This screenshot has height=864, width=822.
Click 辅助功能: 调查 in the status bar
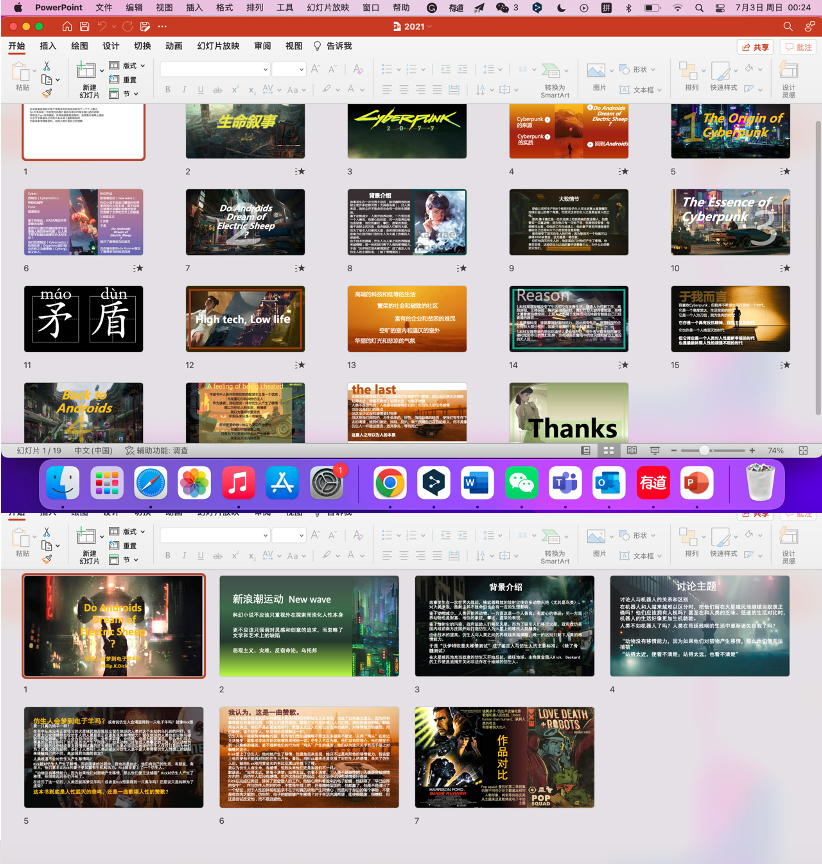coord(158,451)
